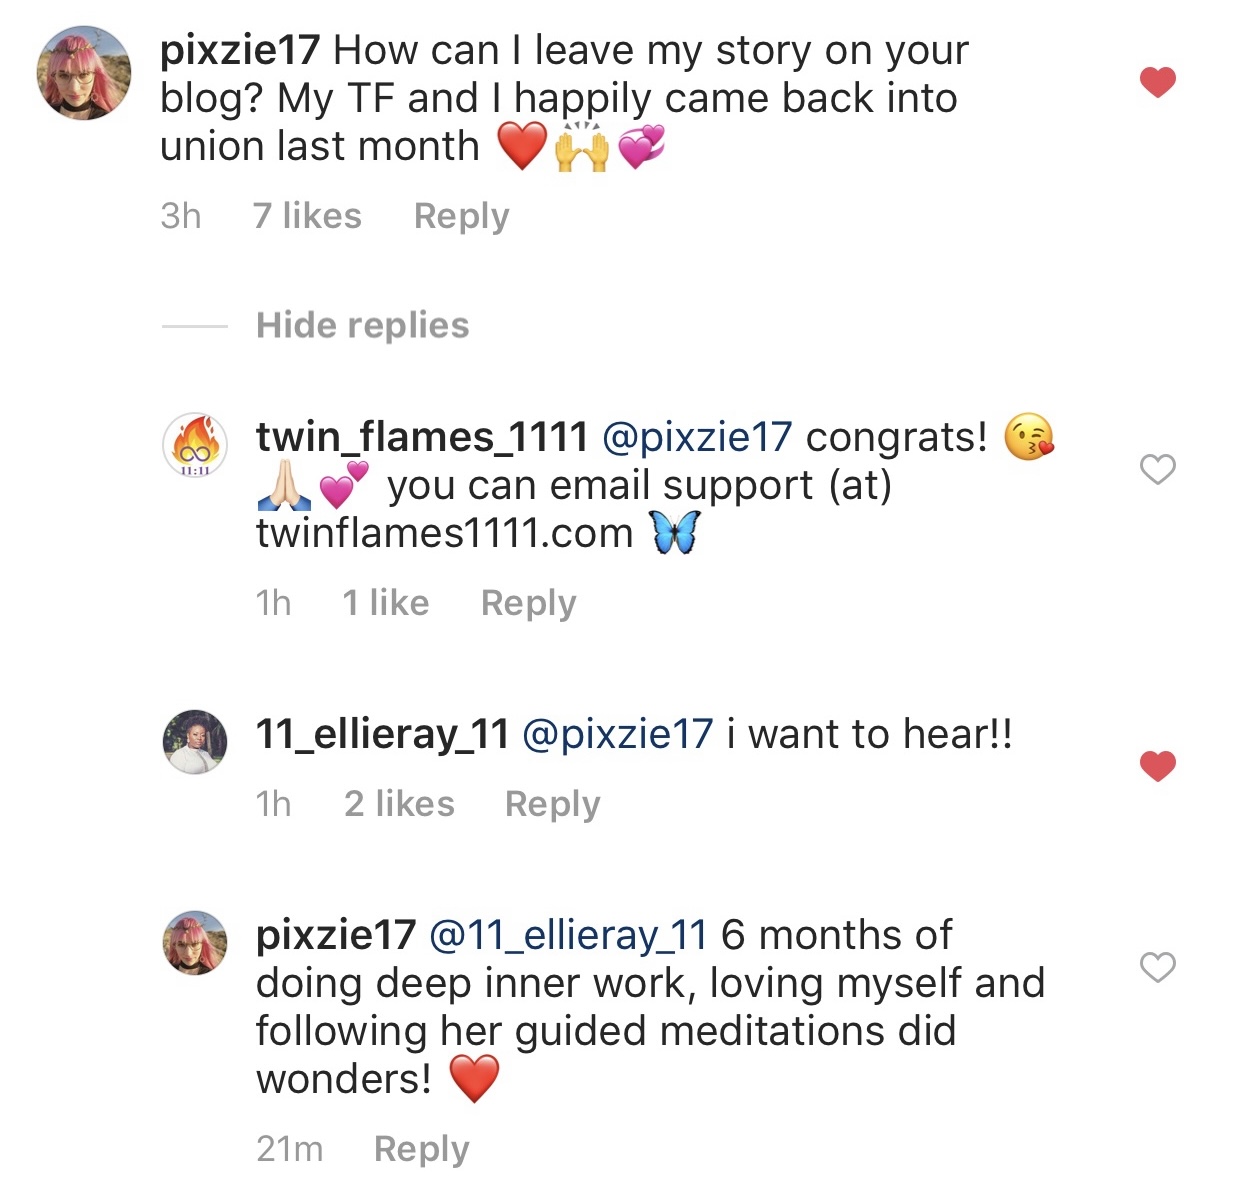Collapse thread with Hide replies
The height and width of the screenshot is (1183, 1242).
tap(362, 325)
